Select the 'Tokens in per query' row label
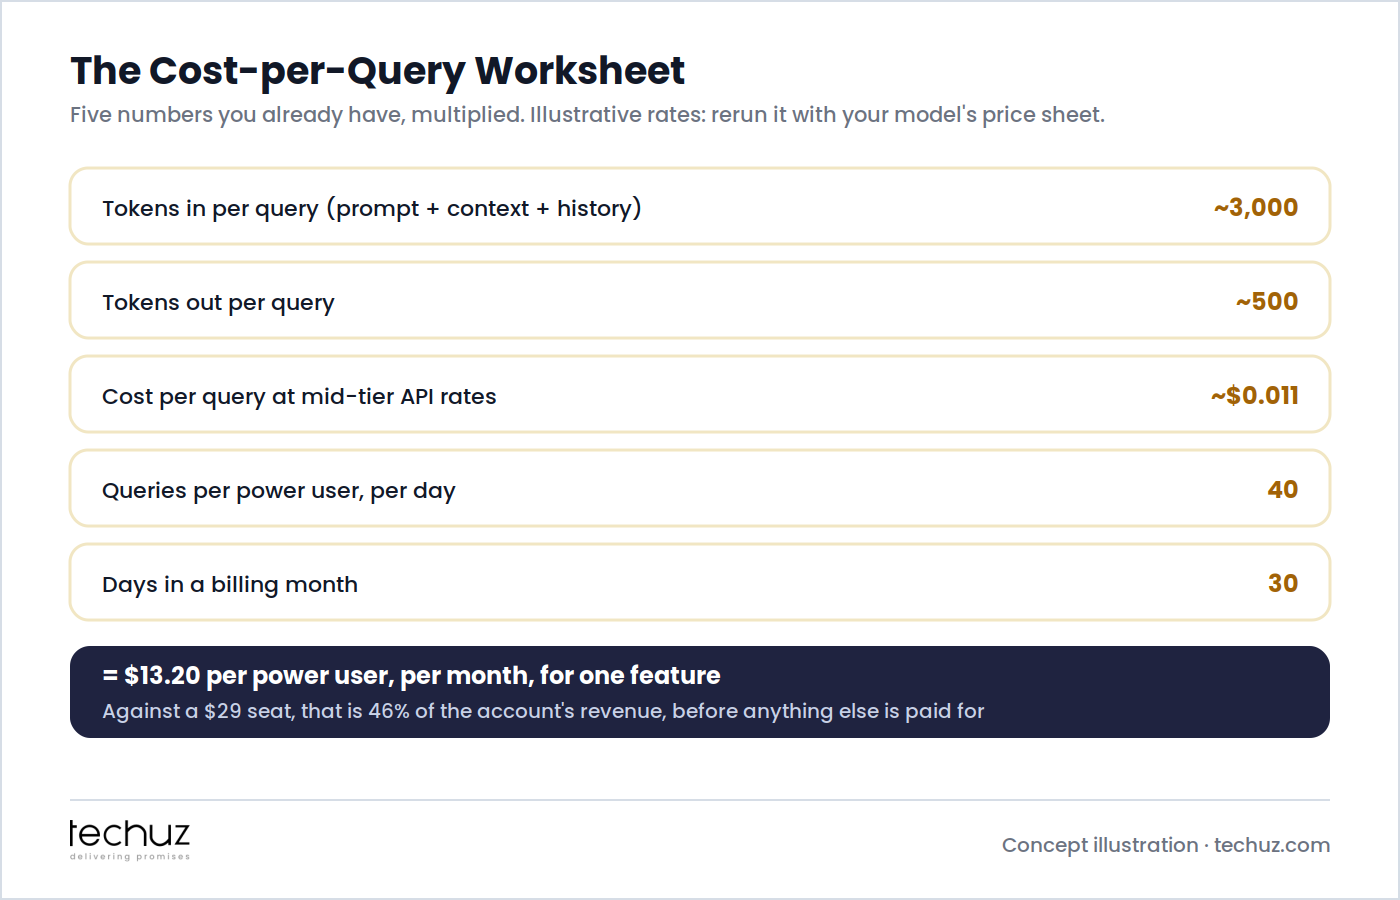This screenshot has width=1400, height=900. point(372,208)
